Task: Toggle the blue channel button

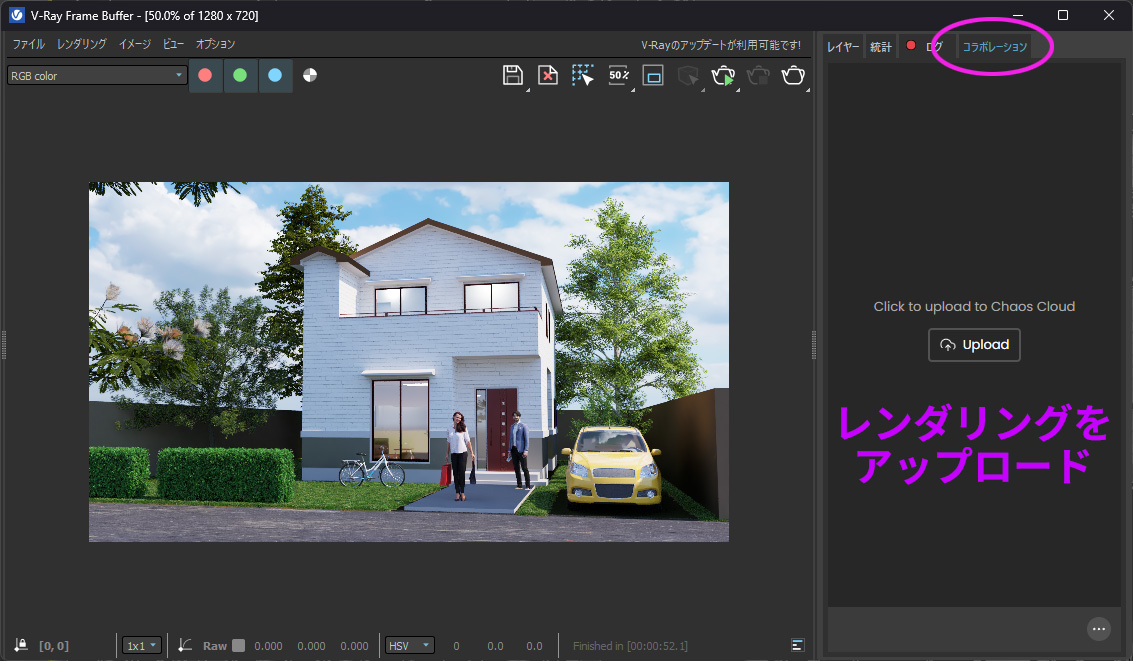Action: tap(275, 75)
